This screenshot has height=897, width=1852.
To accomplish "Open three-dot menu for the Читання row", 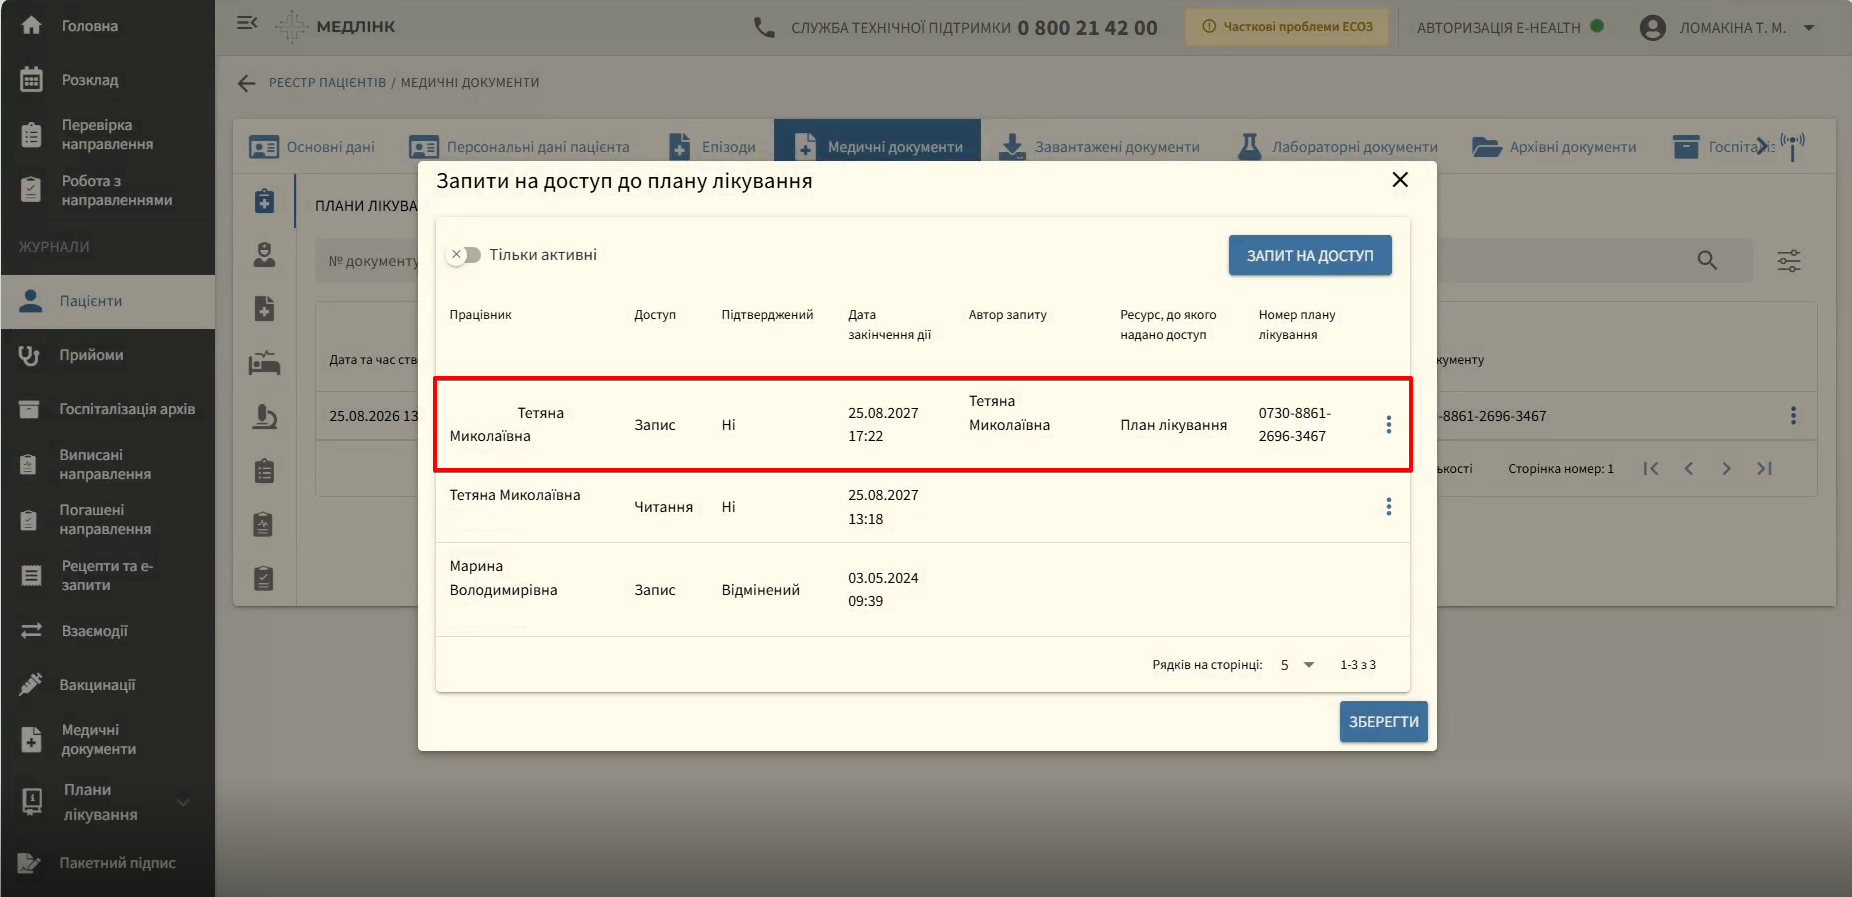I will click(1388, 507).
